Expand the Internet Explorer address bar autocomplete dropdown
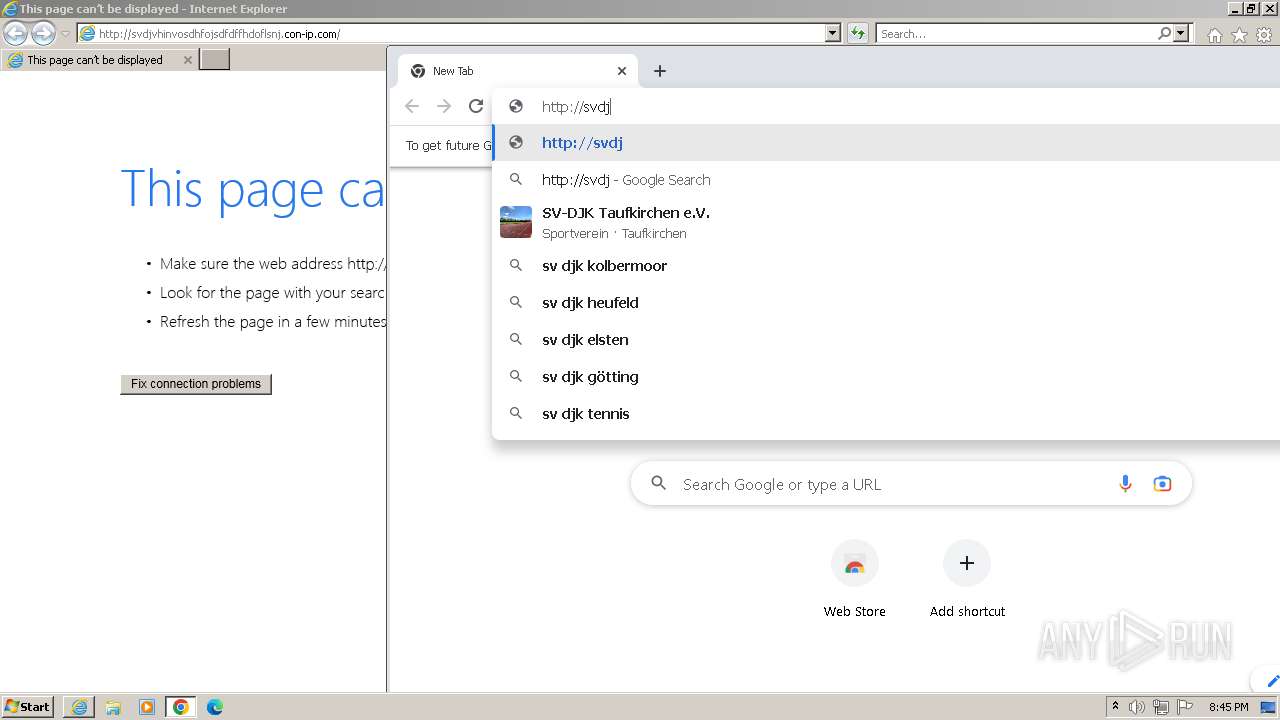The image size is (1280, 720). pos(833,34)
